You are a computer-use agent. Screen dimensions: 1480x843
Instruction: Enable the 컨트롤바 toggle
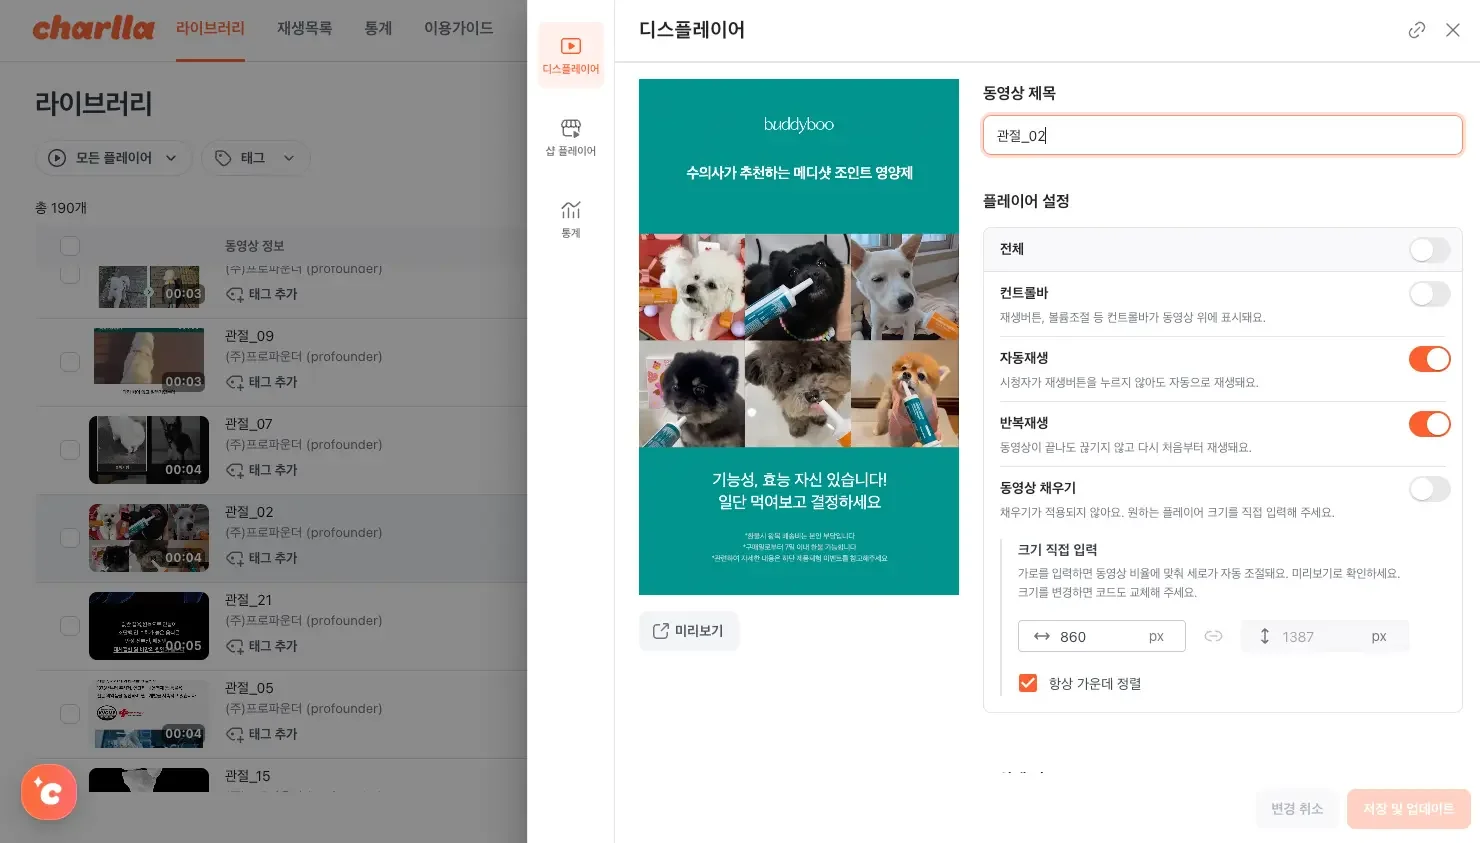click(1429, 294)
